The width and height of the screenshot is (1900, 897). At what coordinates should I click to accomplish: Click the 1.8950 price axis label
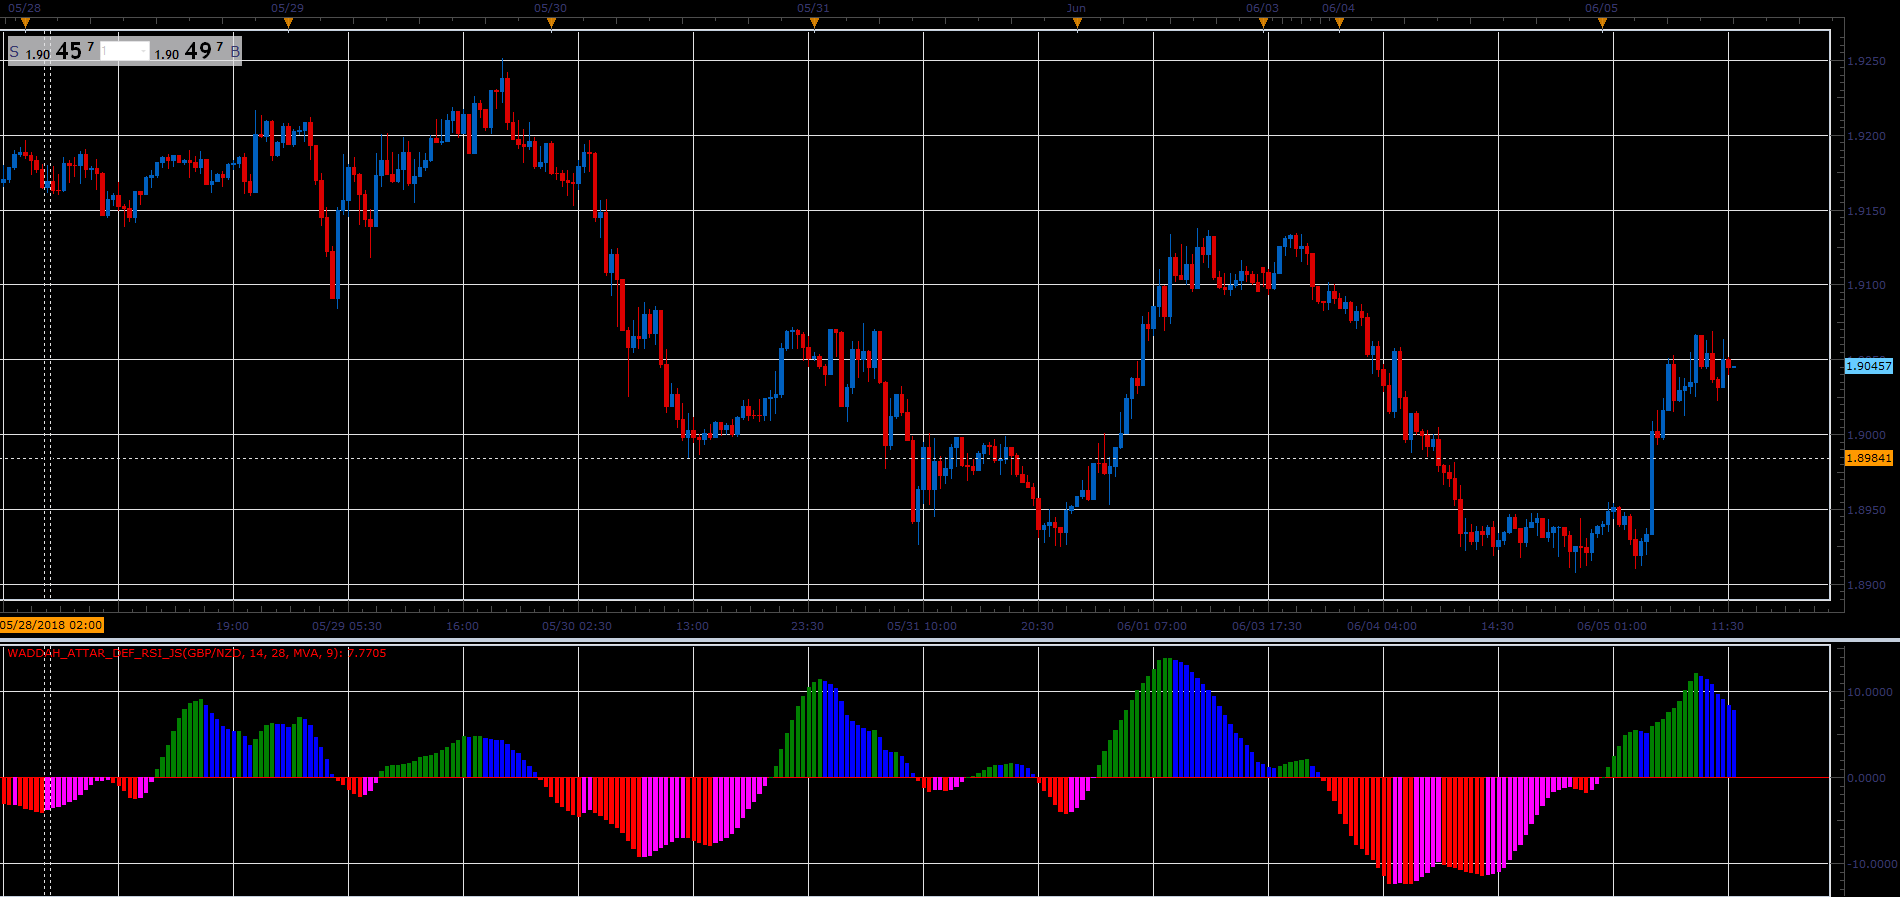point(1866,510)
